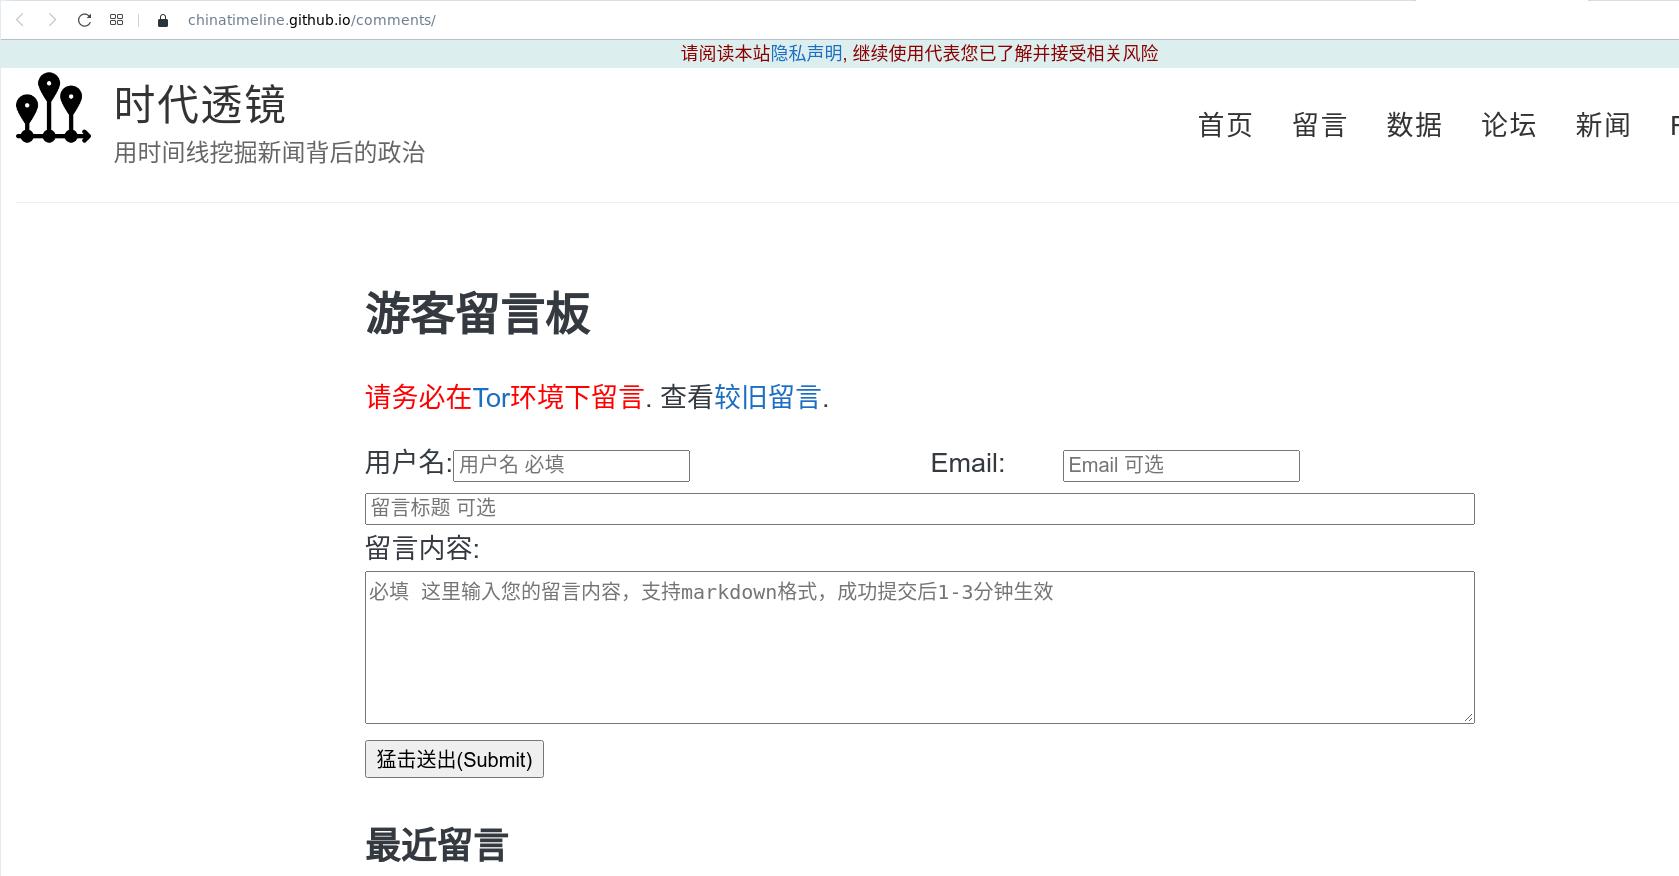Click the browser forward arrow
Screen dimensions: 1679x876
[52, 20]
